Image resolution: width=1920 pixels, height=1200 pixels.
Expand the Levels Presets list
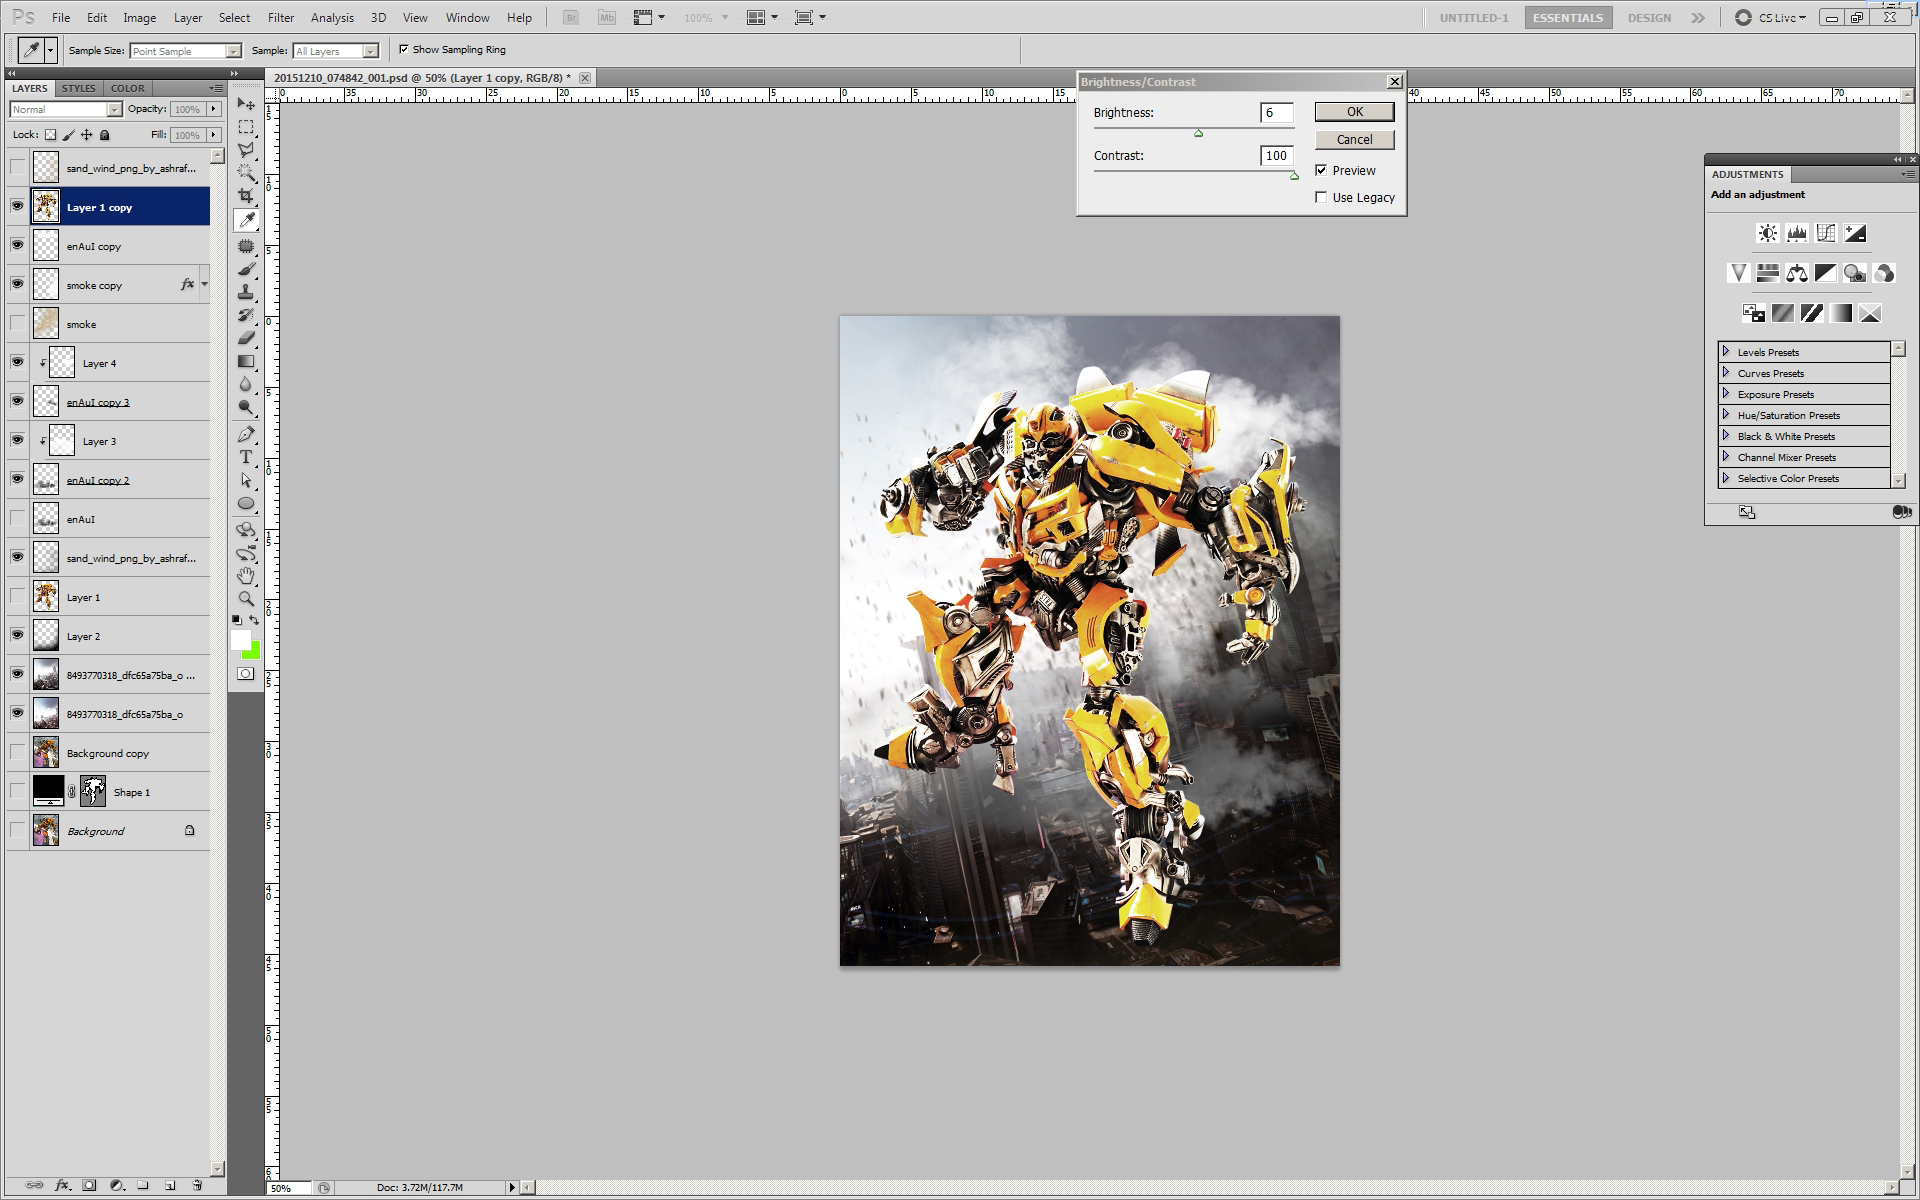(1726, 352)
